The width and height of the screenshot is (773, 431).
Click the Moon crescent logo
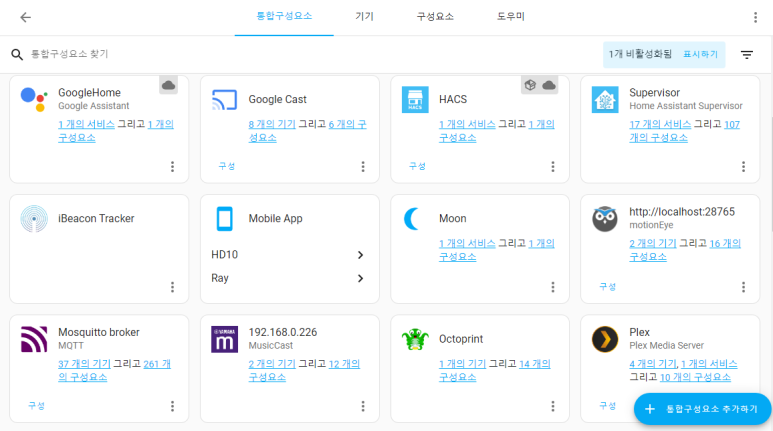[412, 218]
